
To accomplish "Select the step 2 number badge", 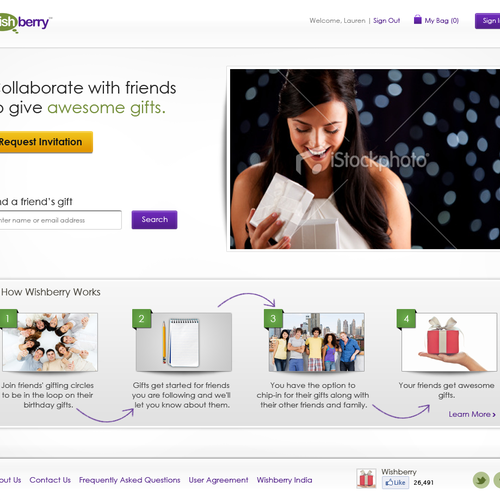I will 142,319.
